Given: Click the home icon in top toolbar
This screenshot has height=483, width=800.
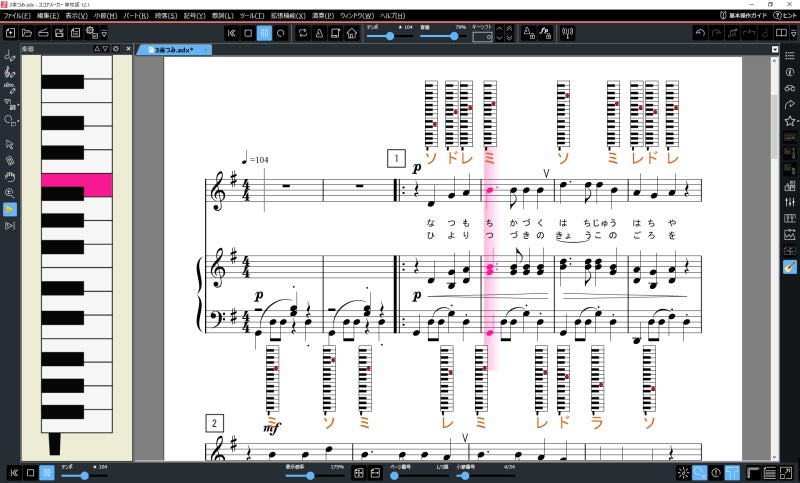Looking at the screenshot, I should coord(351,33).
